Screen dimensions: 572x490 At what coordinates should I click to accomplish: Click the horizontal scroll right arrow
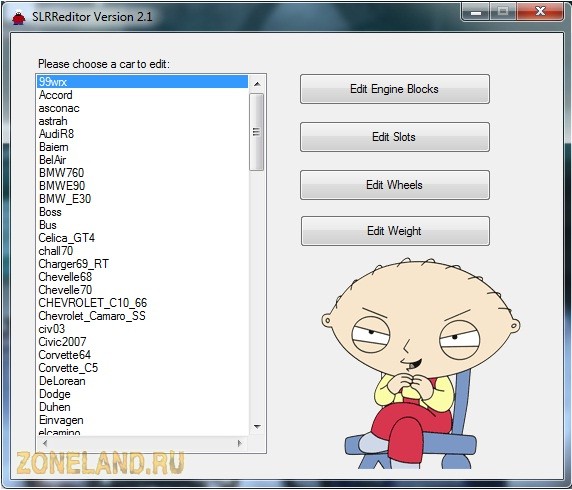click(240, 443)
